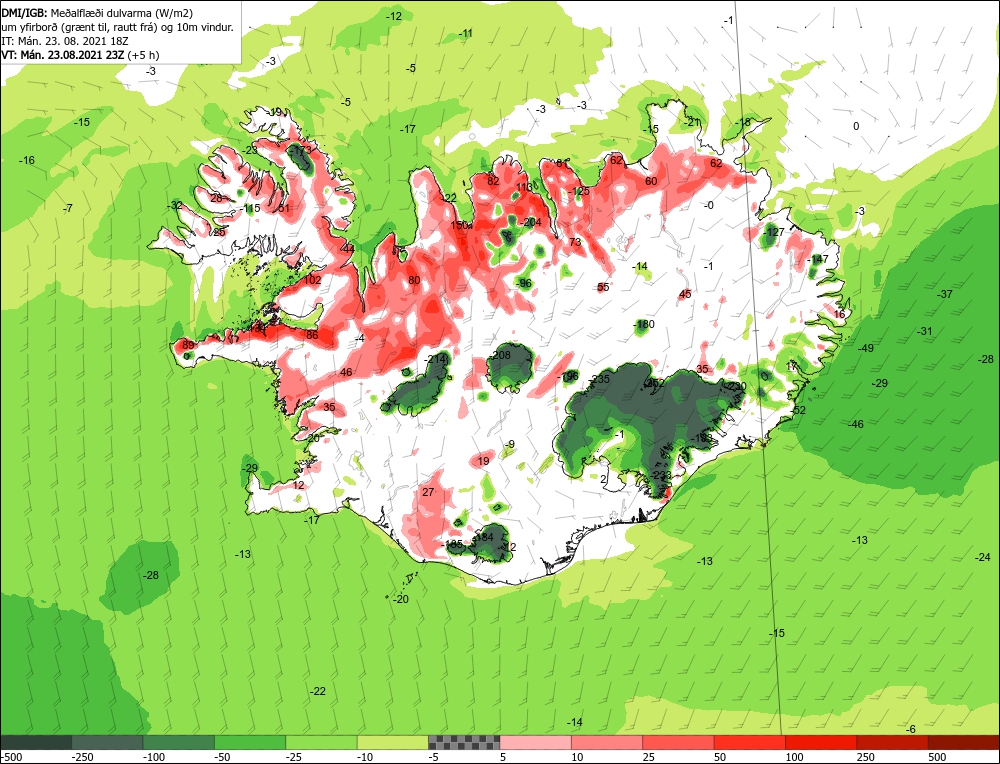Screen dimensions: 1000x764
Task: Click the '-196' value on the map
Action: pyautogui.click(x=568, y=376)
